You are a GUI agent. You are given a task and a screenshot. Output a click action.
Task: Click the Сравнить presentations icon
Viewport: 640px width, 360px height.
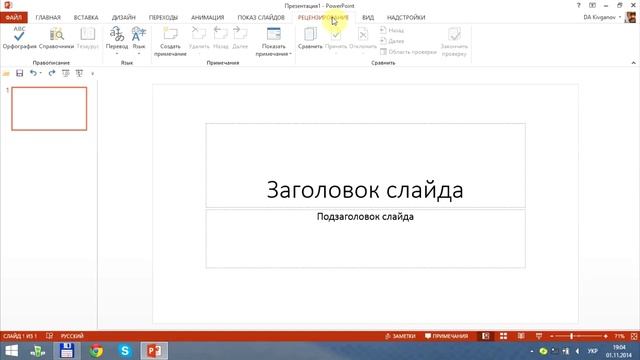(x=310, y=33)
